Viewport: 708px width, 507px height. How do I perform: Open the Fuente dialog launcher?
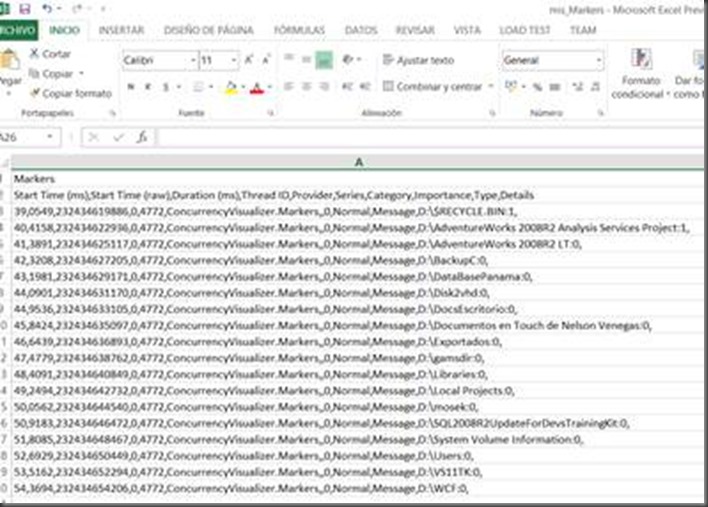coord(270,113)
